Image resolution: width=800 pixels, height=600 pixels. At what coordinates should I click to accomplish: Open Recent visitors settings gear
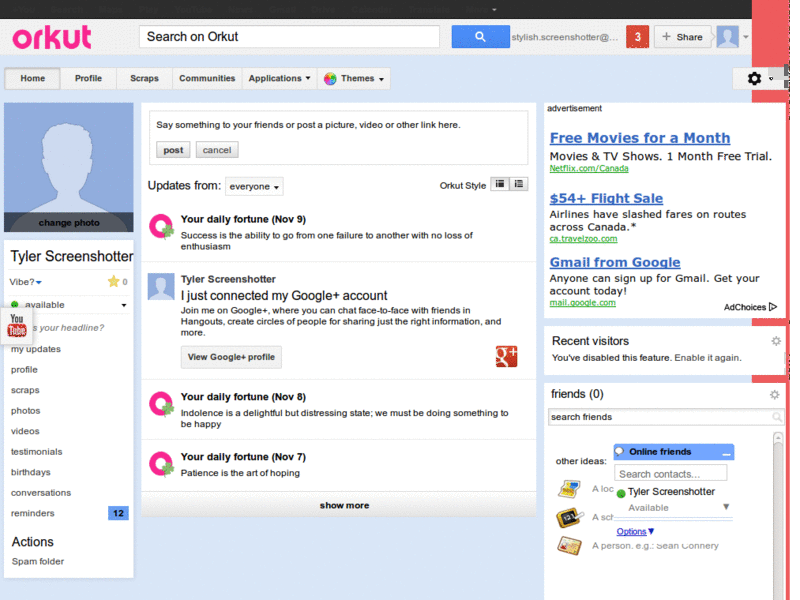[776, 341]
